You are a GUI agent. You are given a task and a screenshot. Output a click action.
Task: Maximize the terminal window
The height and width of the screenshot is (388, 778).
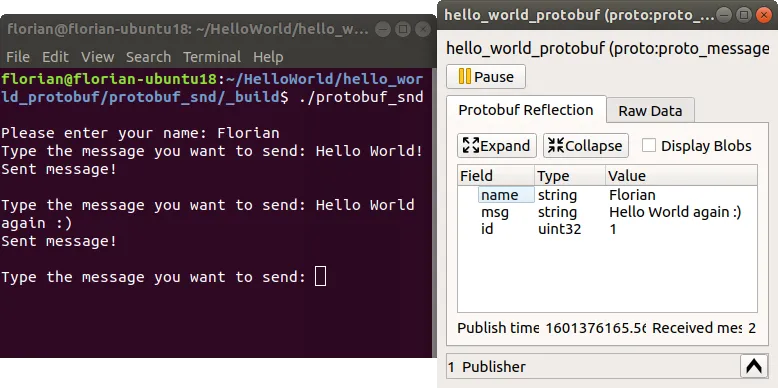click(402, 29)
